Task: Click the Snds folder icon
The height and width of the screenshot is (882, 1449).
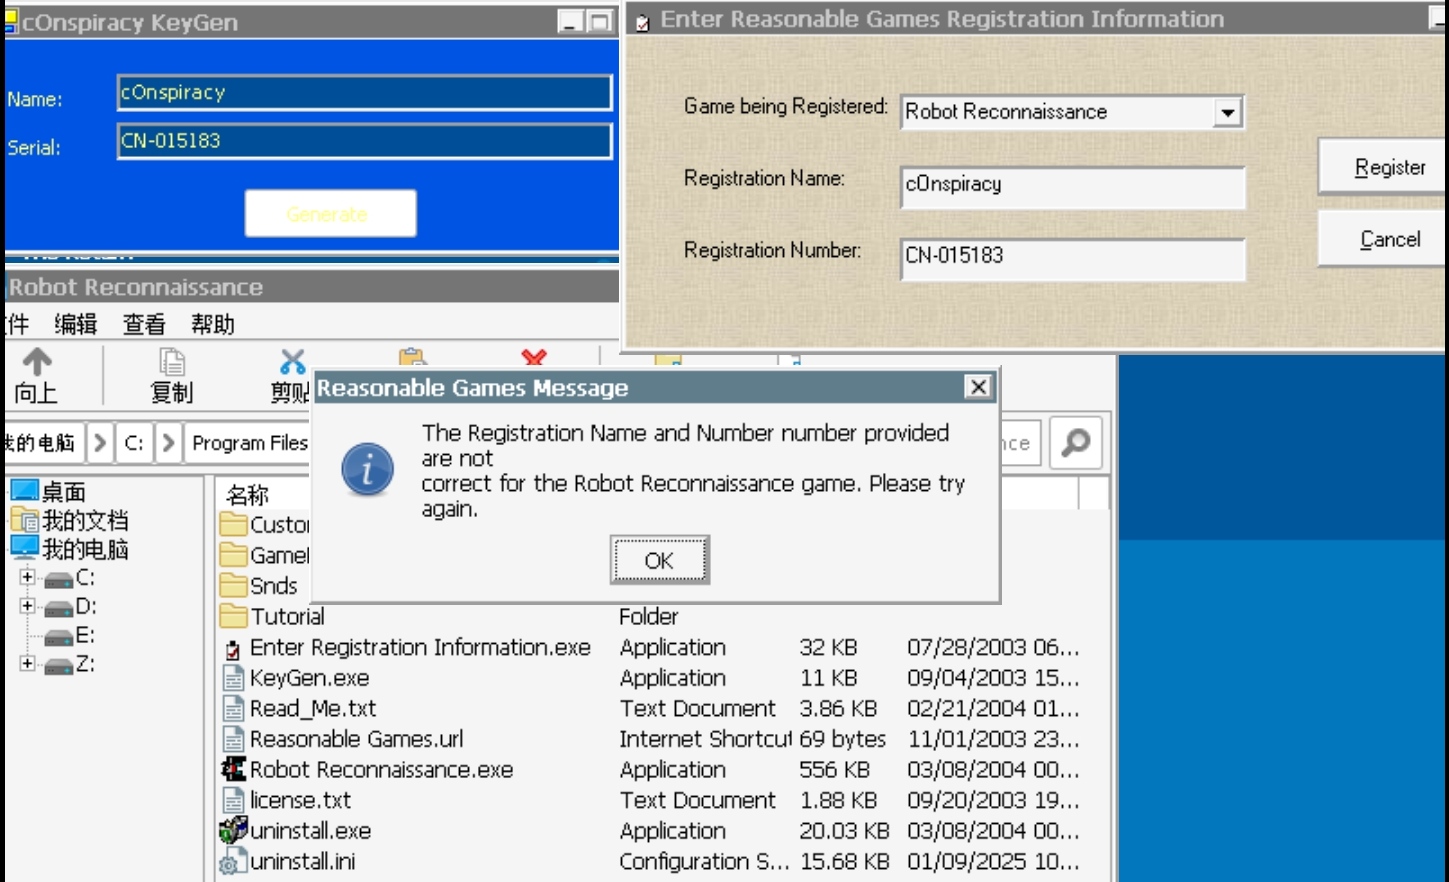Action: pyautogui.click(x=233, y=585)
